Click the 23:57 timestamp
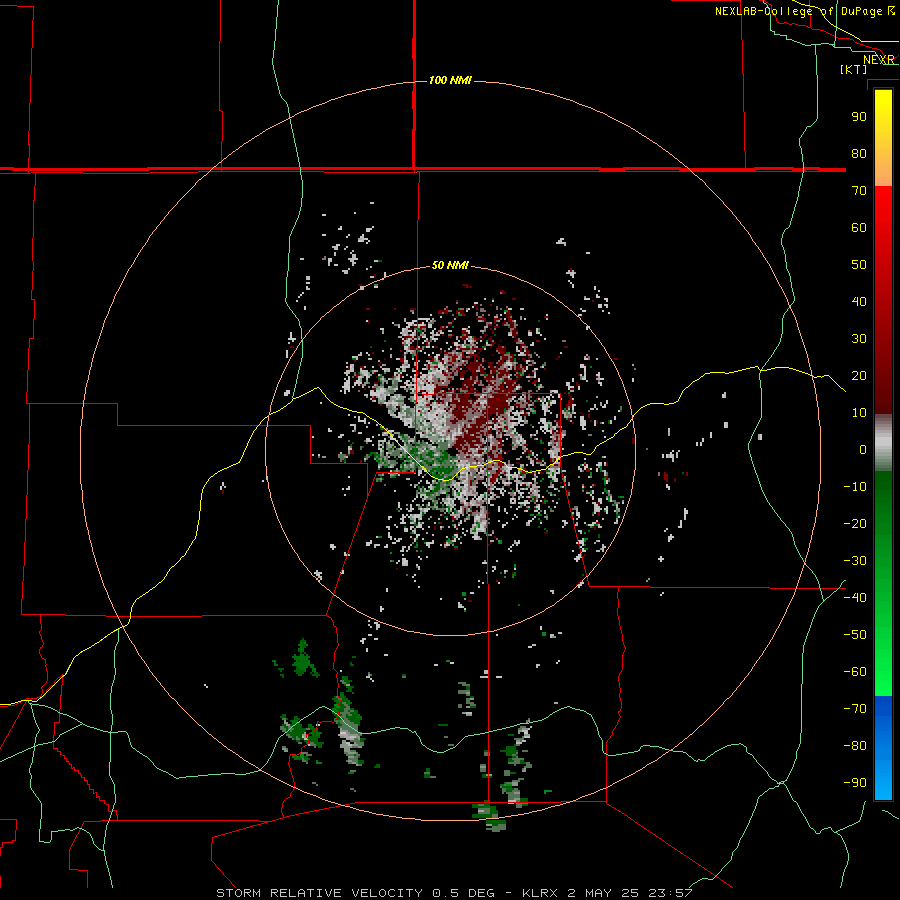 (670, 893)
